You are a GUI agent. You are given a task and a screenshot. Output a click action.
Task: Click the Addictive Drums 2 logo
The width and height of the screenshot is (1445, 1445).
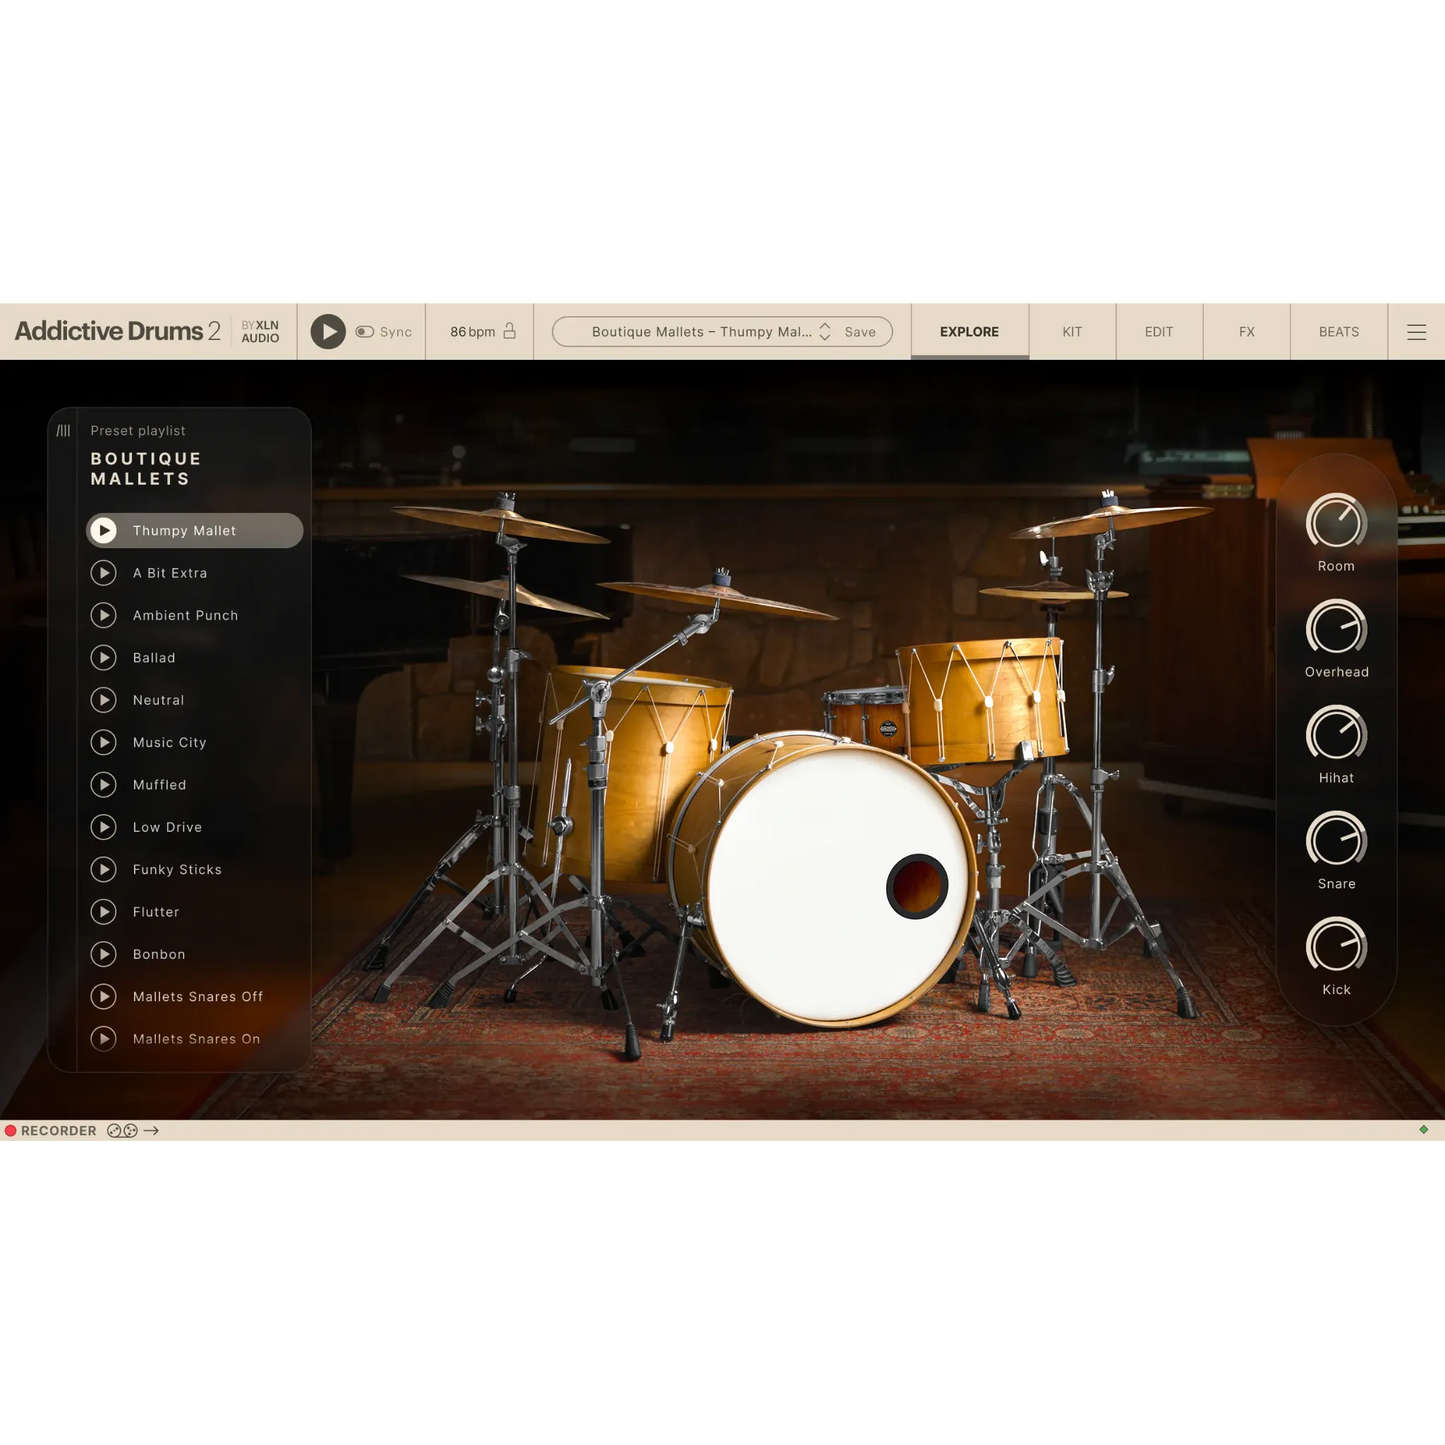117,331
